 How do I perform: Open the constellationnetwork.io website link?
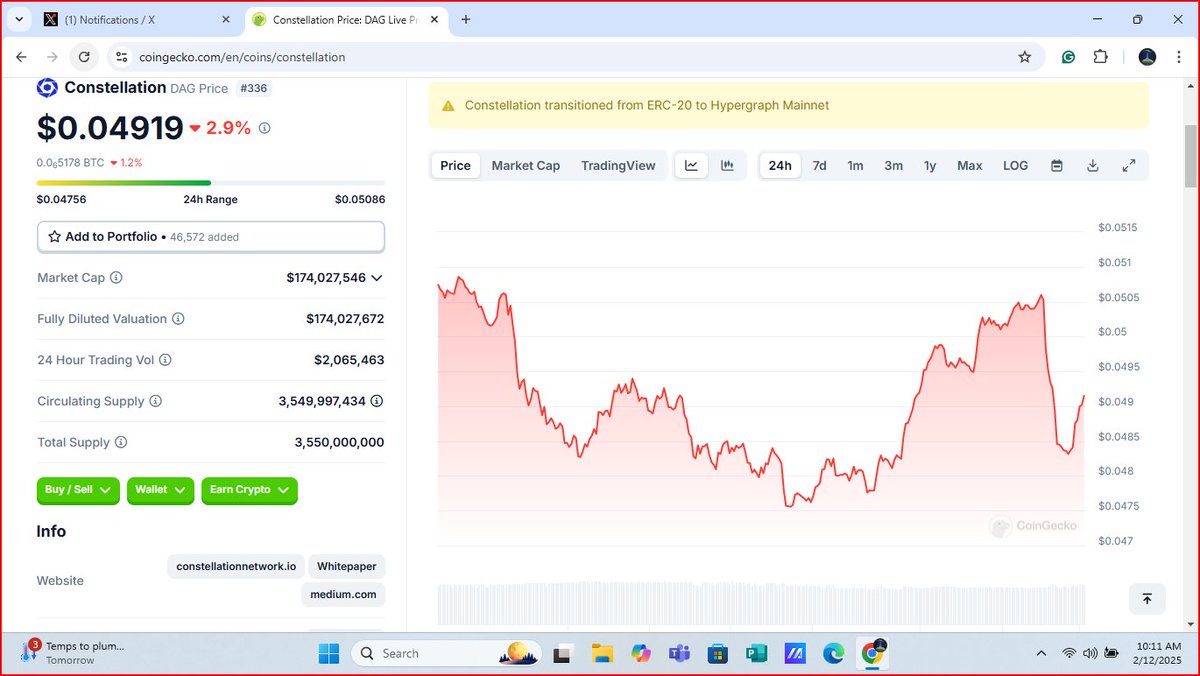[x=236, y=566]
